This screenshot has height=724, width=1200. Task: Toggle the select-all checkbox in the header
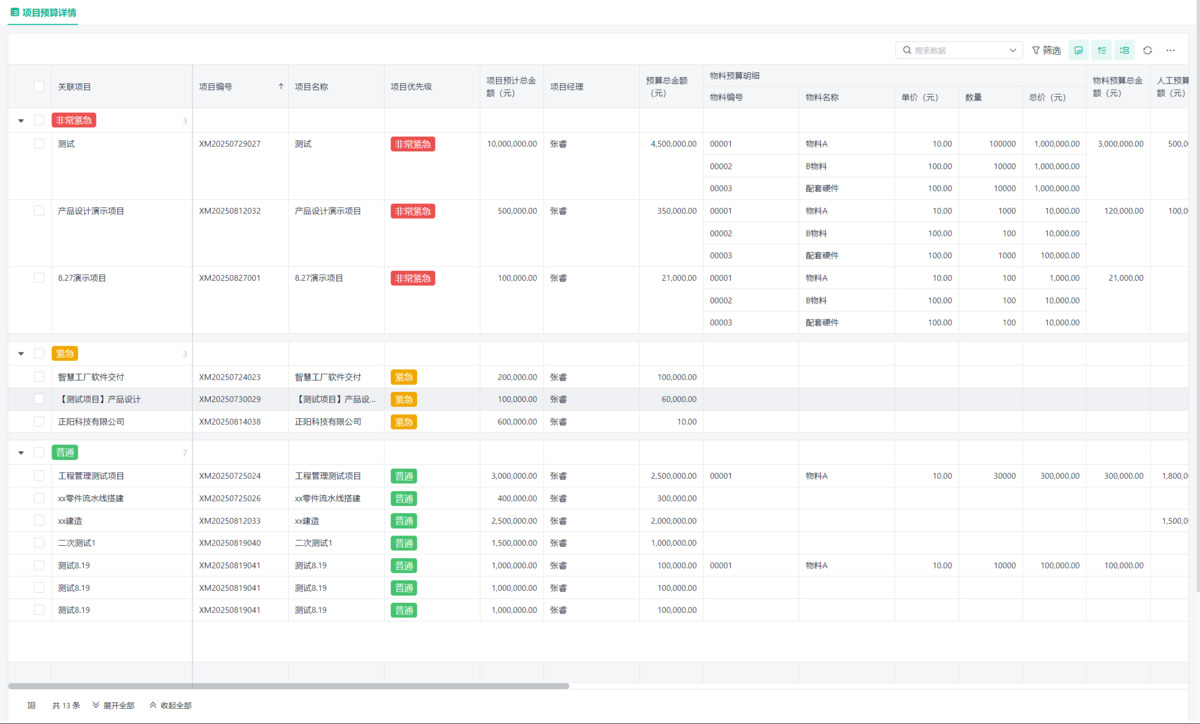click(x=39, y=87)
